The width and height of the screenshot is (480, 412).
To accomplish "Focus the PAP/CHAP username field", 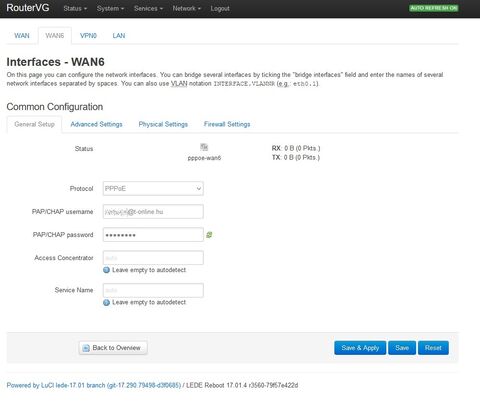I will pyautogui.click(x=153, y=212).
